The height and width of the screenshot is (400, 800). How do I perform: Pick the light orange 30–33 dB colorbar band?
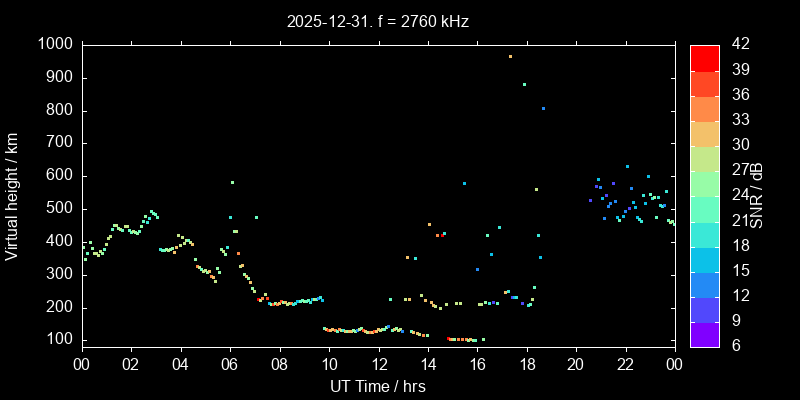[x=704, y=132]
